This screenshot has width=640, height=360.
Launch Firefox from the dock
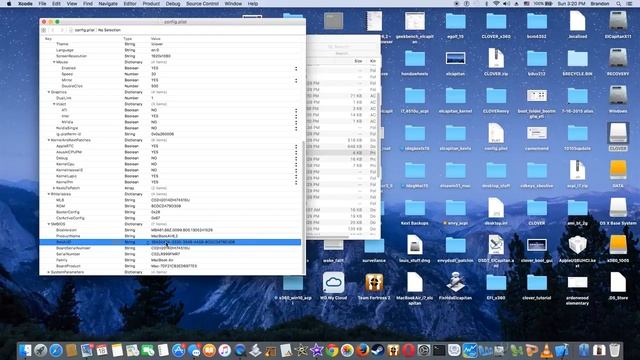[x=362, y=350]
